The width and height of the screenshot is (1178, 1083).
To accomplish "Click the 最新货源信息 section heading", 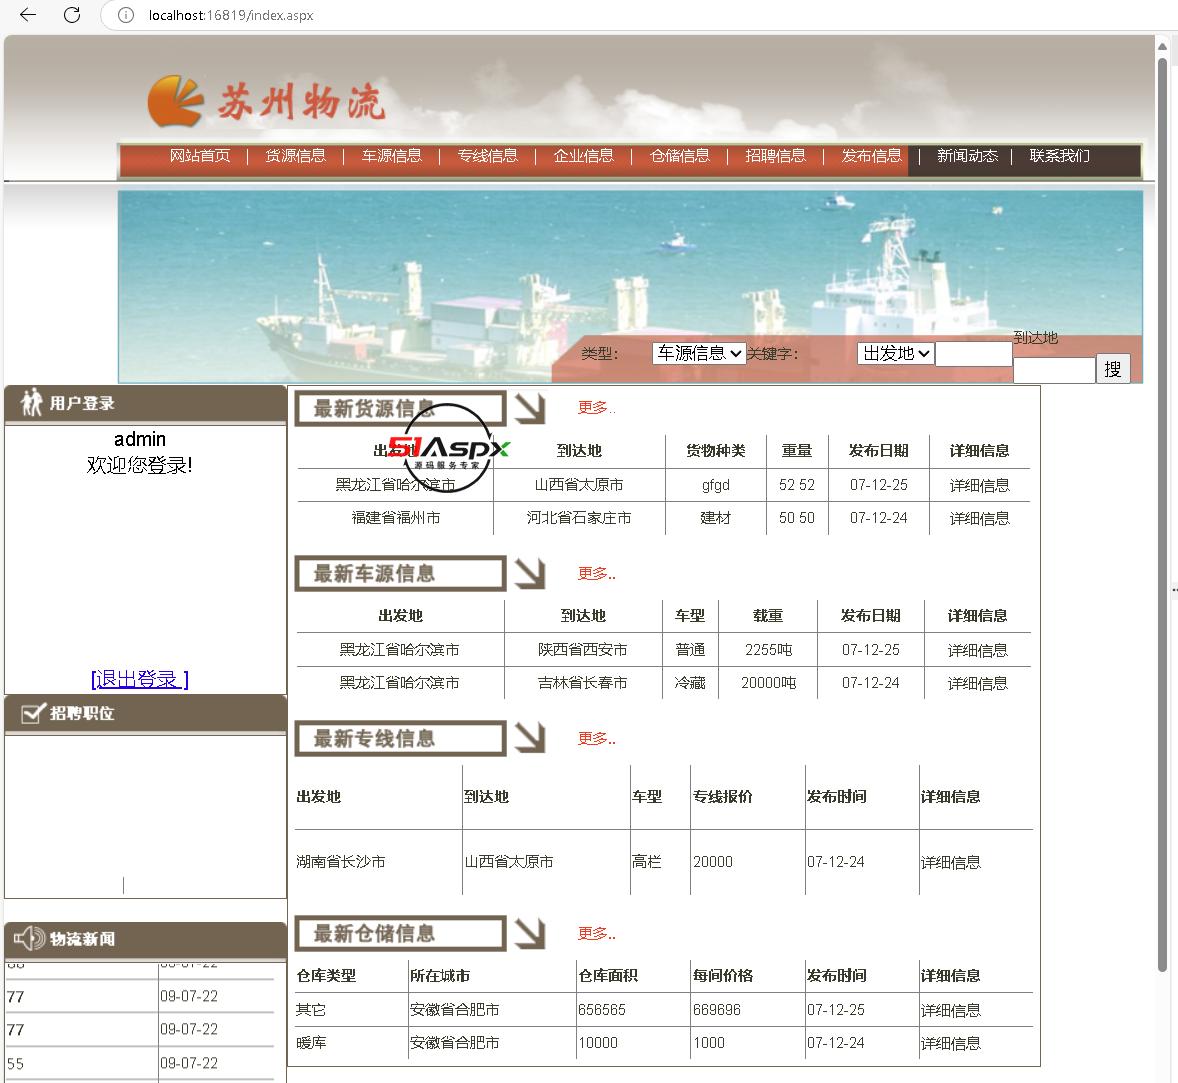I will tap(399, 409).
